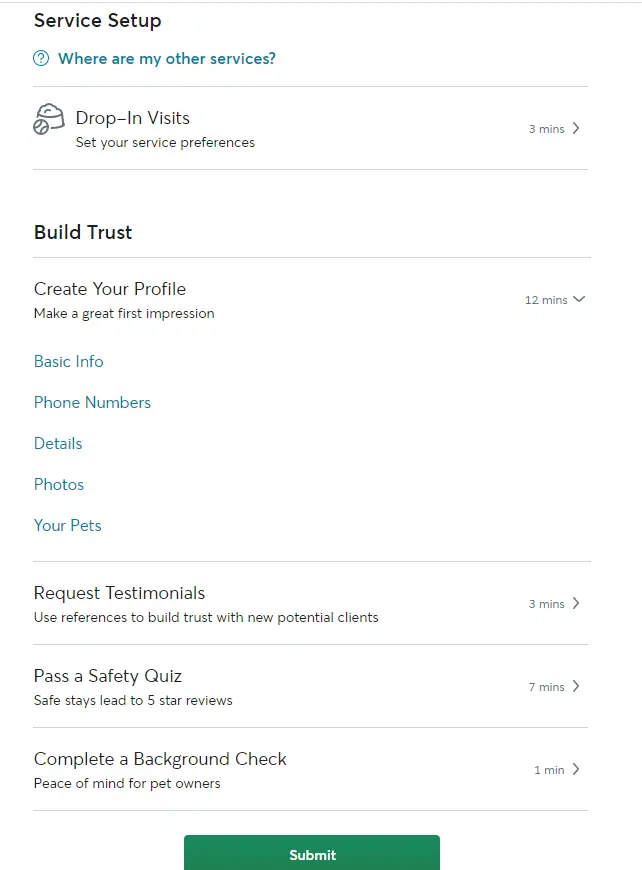Select the Drop-In Visits title
The image size is (642, 870).
coord(133,118)
